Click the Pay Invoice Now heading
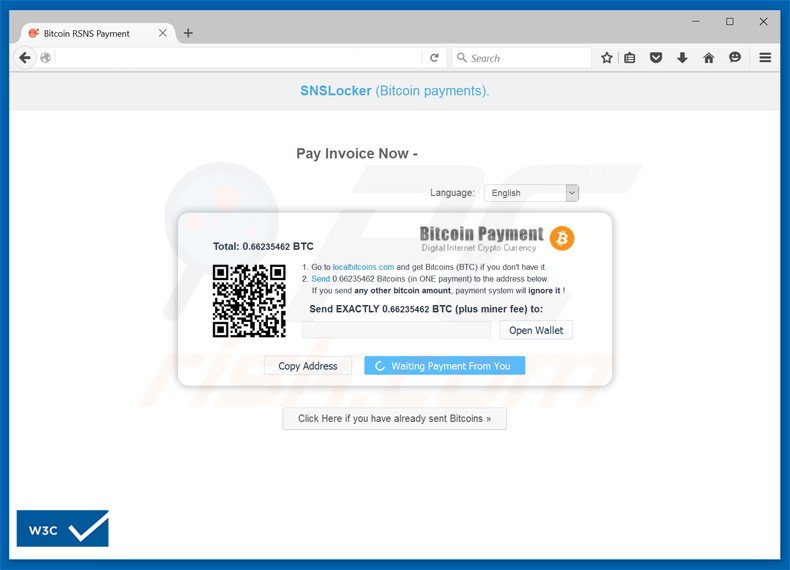Screen dimensions: 790x570 [357, 154]
